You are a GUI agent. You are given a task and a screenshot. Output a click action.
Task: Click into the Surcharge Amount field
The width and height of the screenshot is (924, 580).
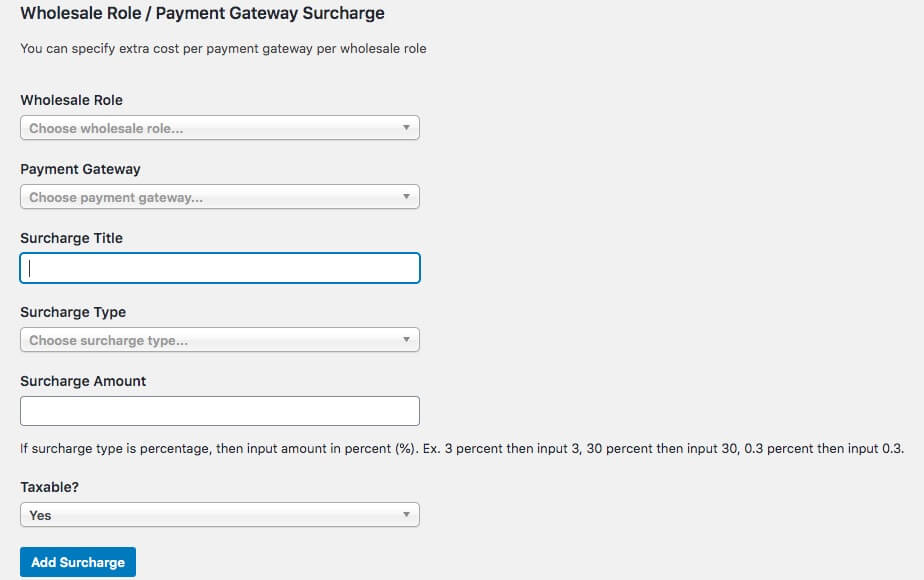tap(220, 411)
